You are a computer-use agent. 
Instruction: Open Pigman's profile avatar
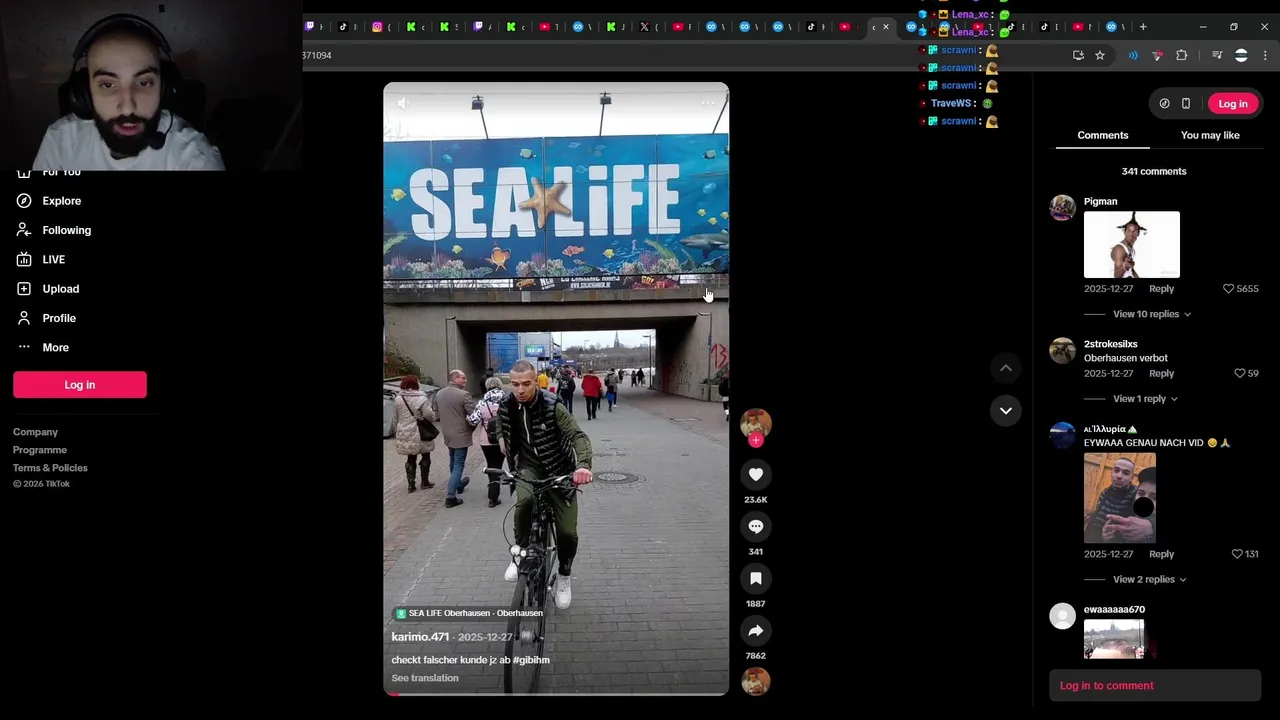1062,207
